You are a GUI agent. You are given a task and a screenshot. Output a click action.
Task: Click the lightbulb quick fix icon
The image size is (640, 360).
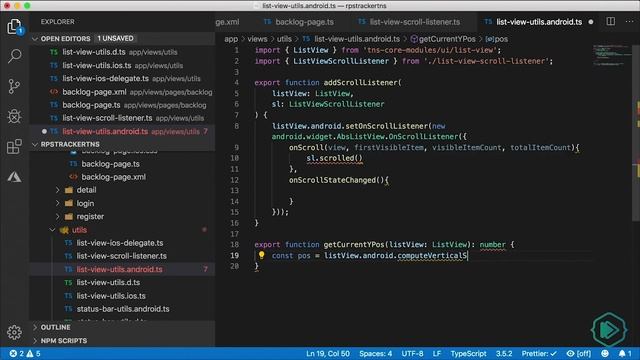pos(262,255)
